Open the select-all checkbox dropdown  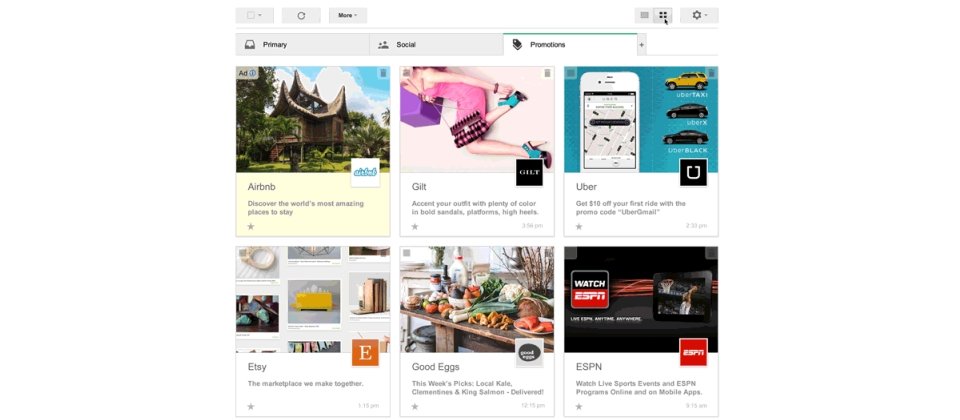tap(254, 15)
